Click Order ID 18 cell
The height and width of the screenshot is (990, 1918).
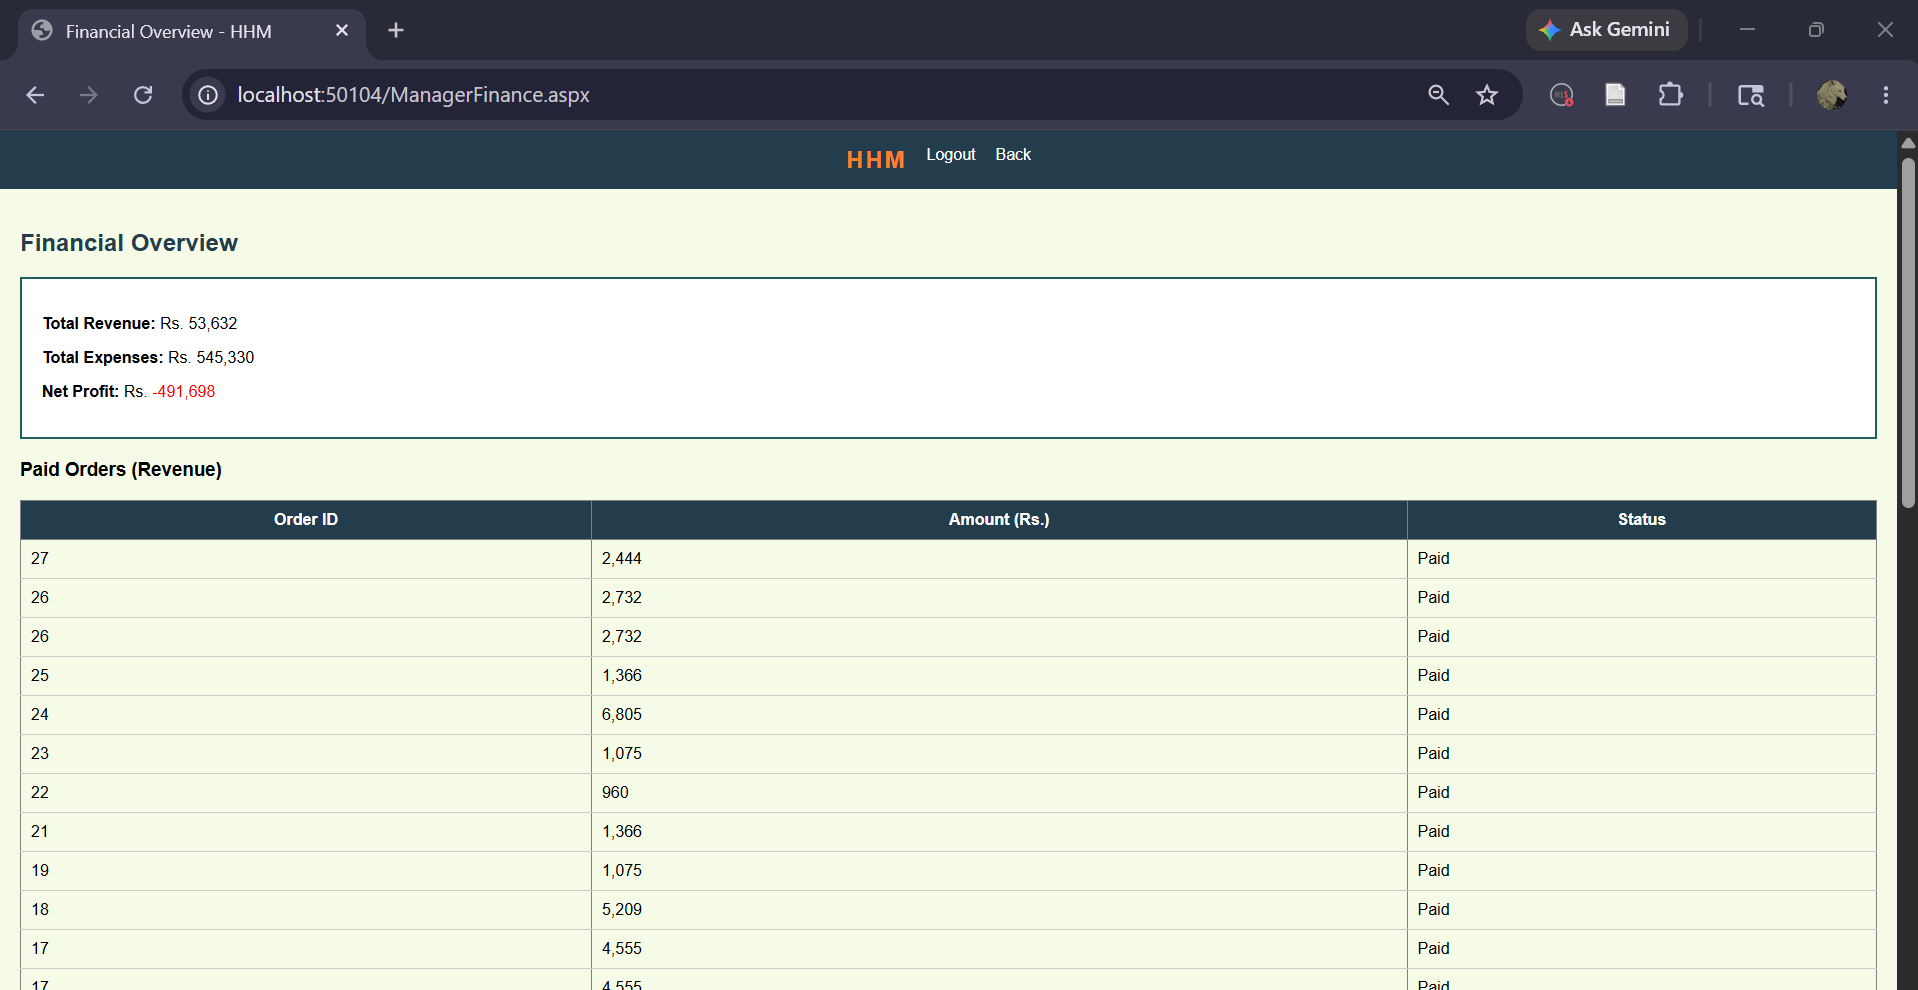point(306,910)
